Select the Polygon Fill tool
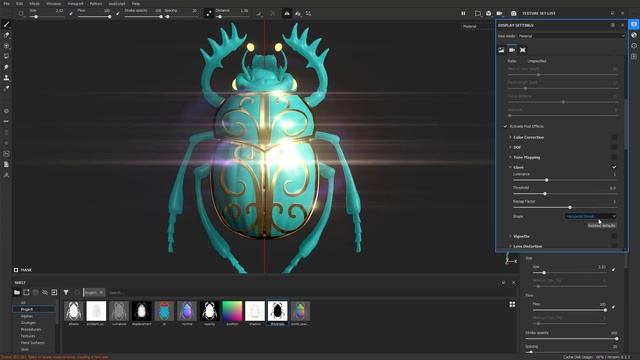 (6, 56)
